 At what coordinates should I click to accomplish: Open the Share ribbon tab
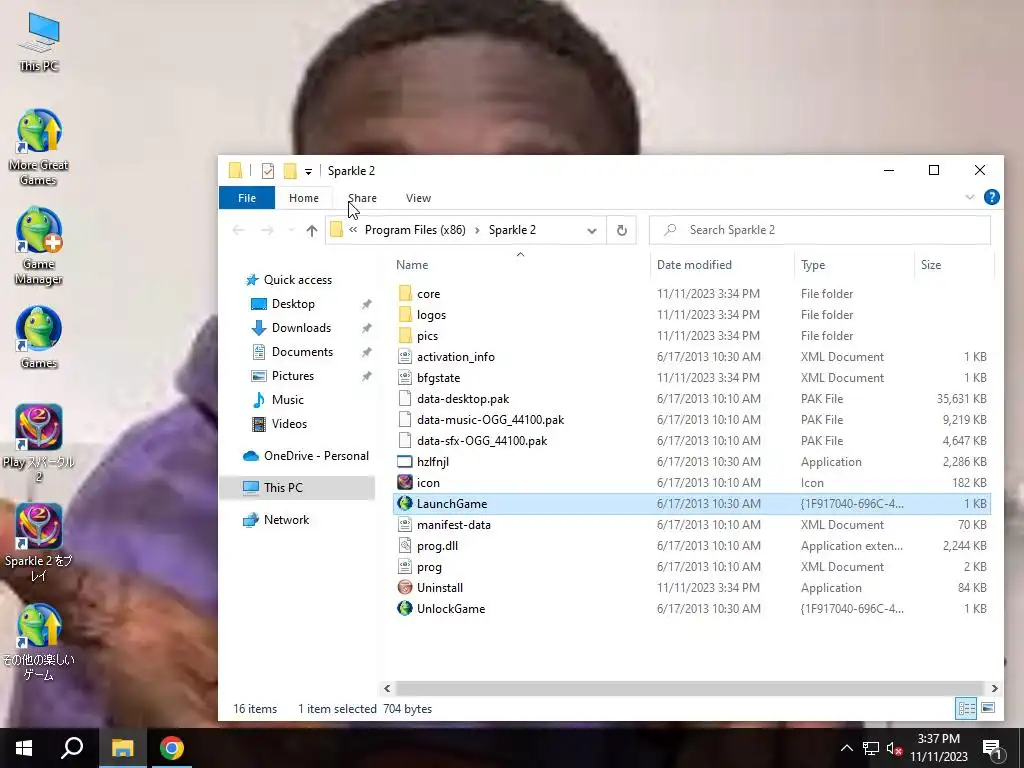pos(362,198)
